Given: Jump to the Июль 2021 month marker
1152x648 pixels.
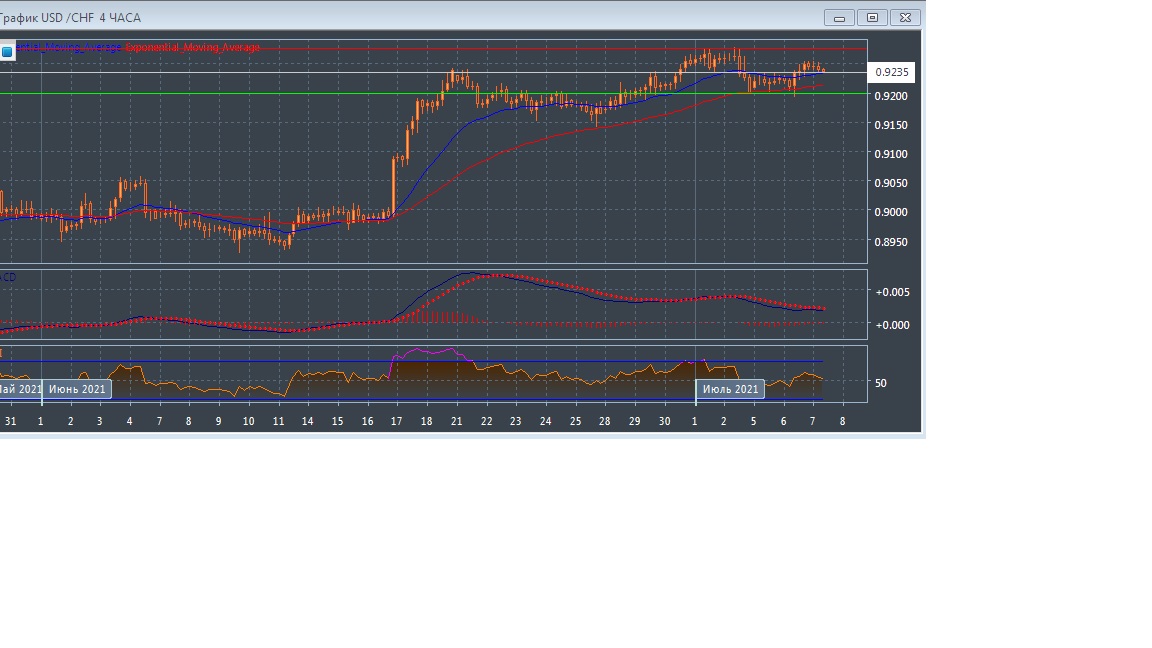Looking at the screenshot, I should (x=730, y=389).
